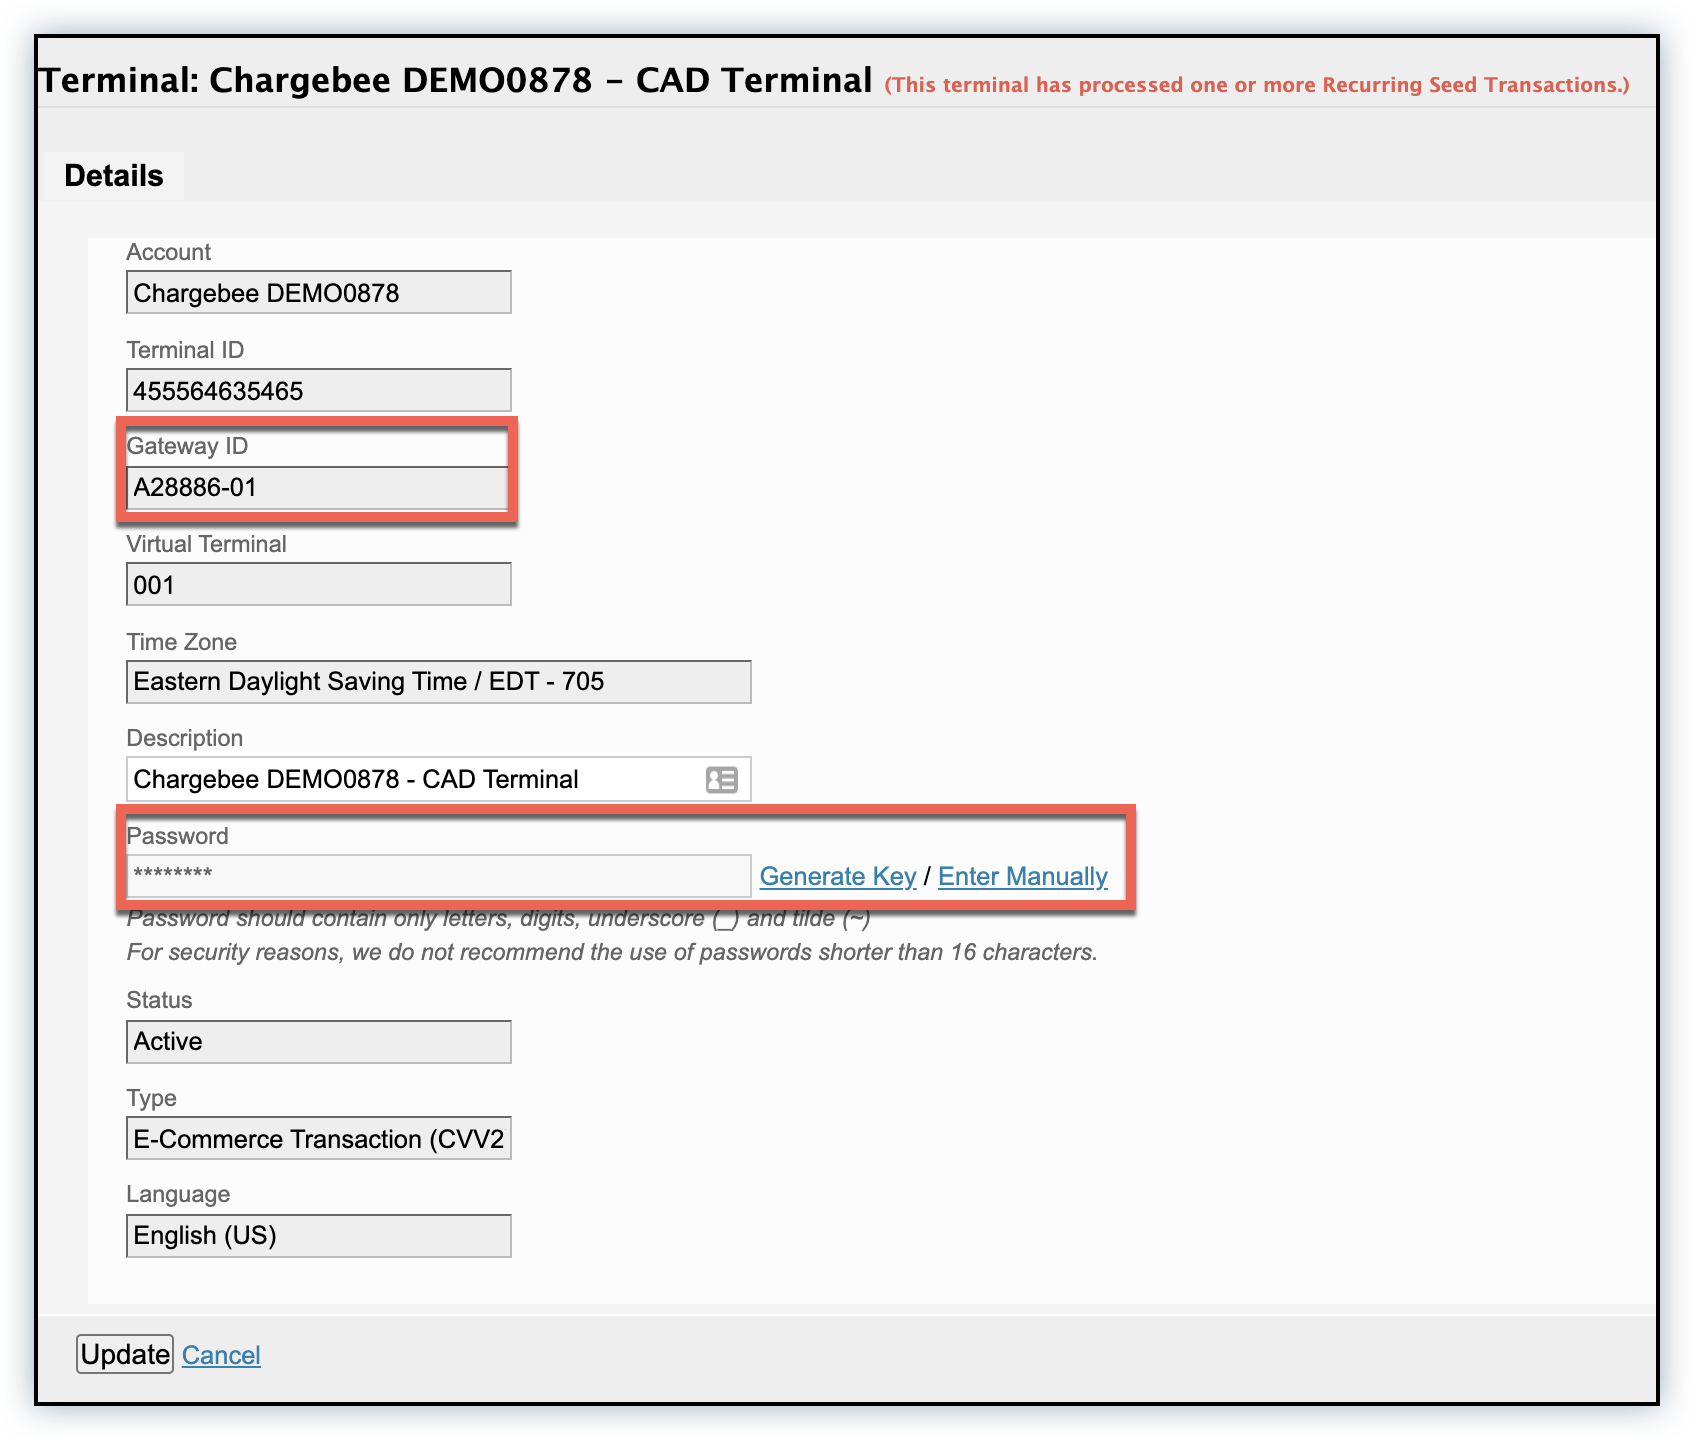Open the Status dropdown showing Active
Viewport: 1694px width, 1440px height.
click(x=318, y=1042)
